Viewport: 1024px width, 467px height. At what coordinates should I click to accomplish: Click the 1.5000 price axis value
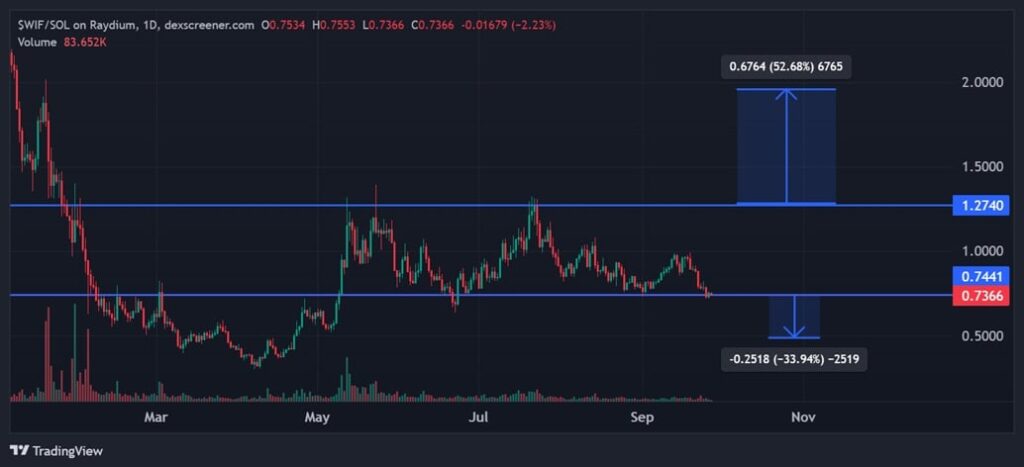coord(982,167)
